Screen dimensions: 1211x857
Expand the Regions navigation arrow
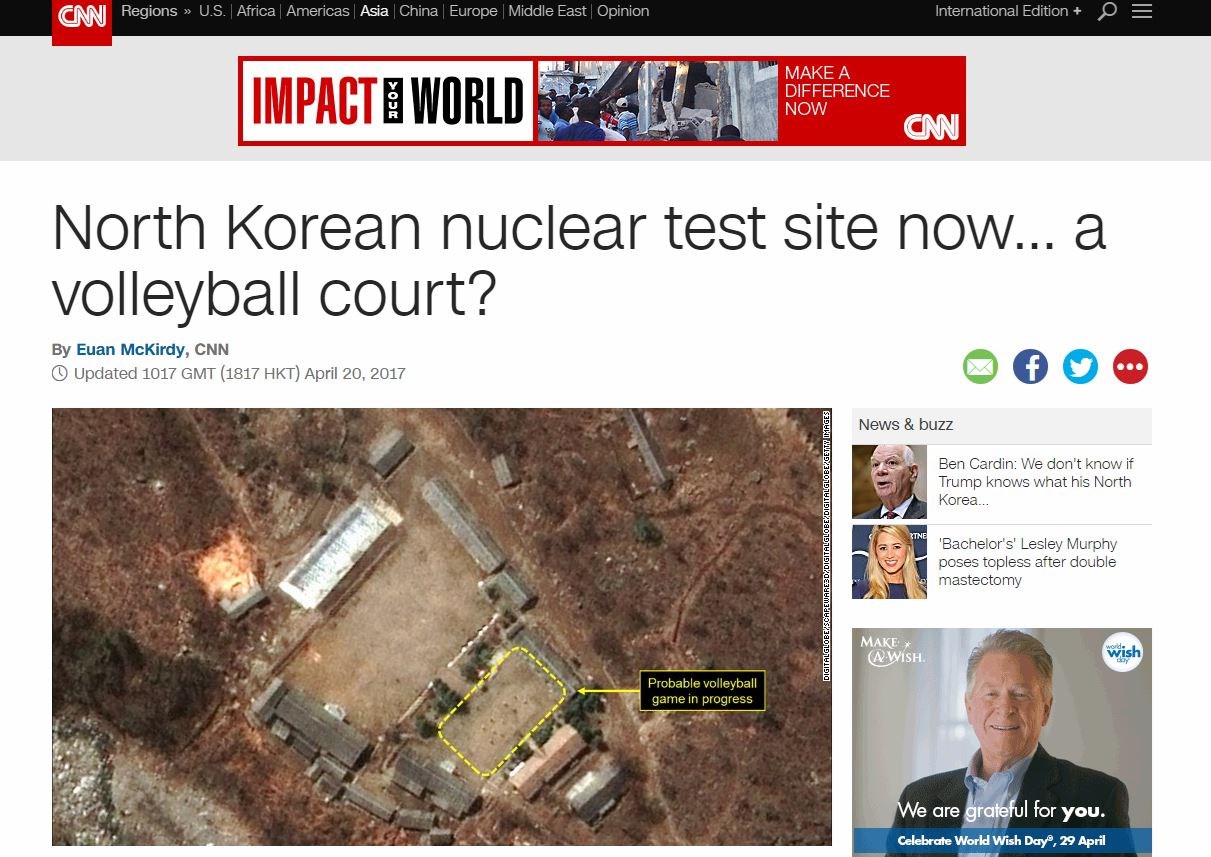tap(187, 11)
